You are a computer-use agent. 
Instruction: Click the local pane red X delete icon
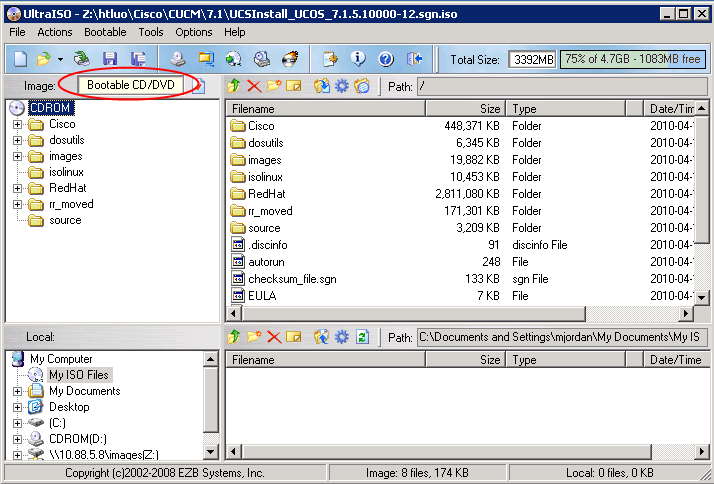[274, 337]
